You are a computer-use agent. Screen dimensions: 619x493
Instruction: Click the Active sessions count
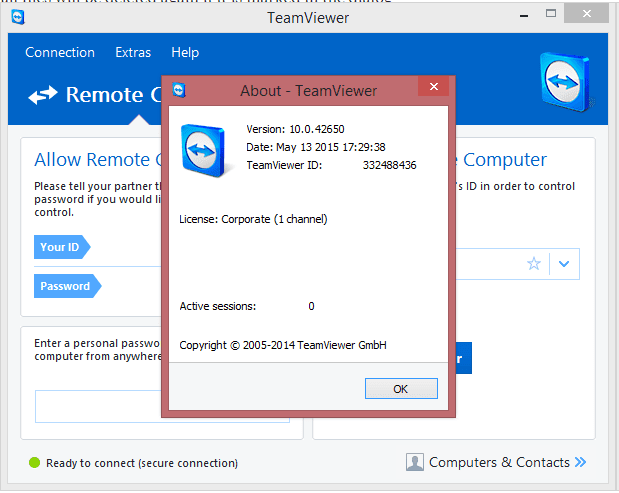tap(311, 306)
